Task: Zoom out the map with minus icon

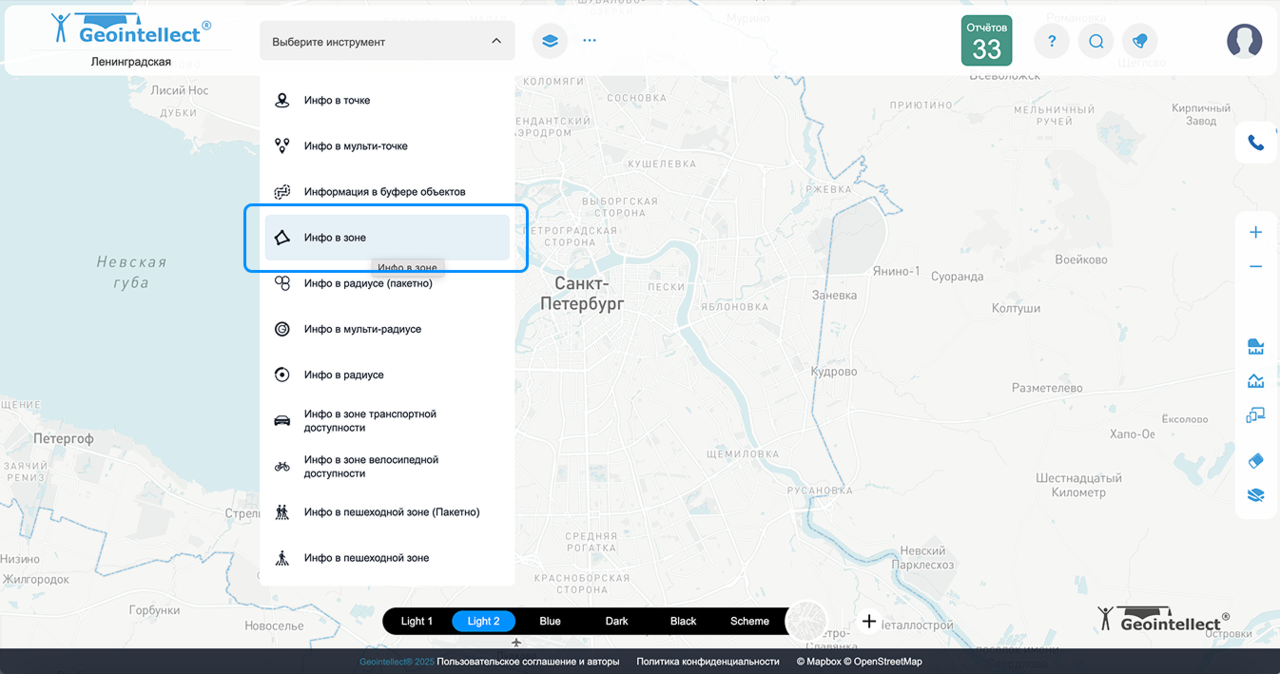Action: click(x=1255, y=267)
